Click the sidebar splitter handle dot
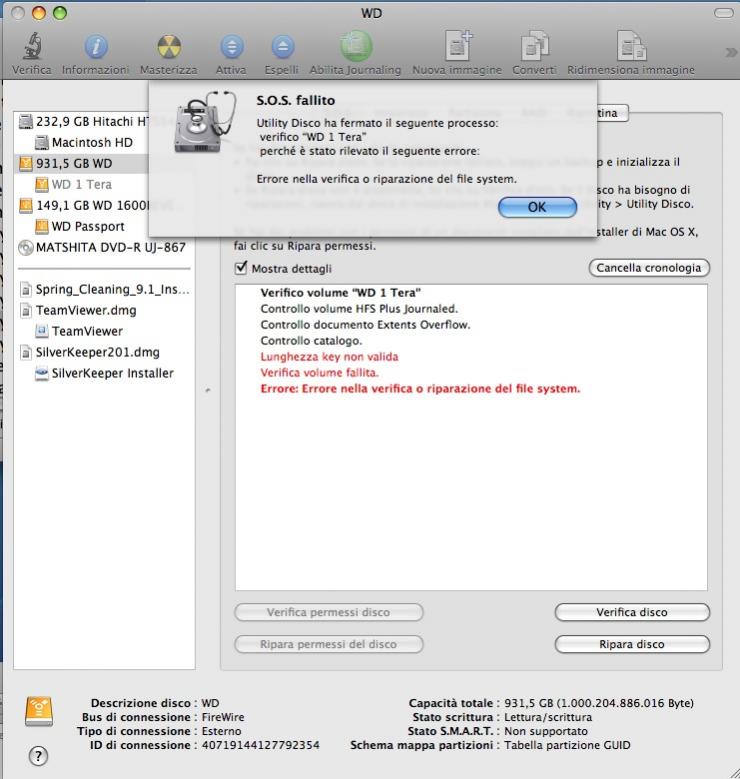Screen dimensions: 740x779 click(208, 390)
